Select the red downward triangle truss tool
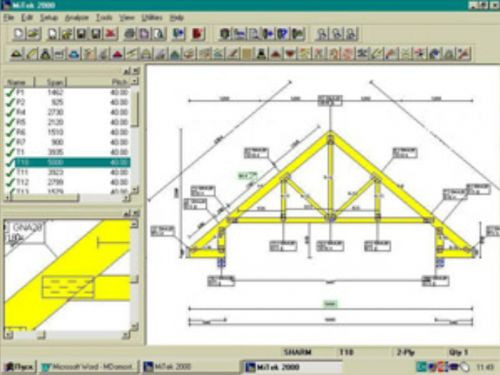Image resolution: width=500 pixels, height=375 pixels. pos(290,54)
